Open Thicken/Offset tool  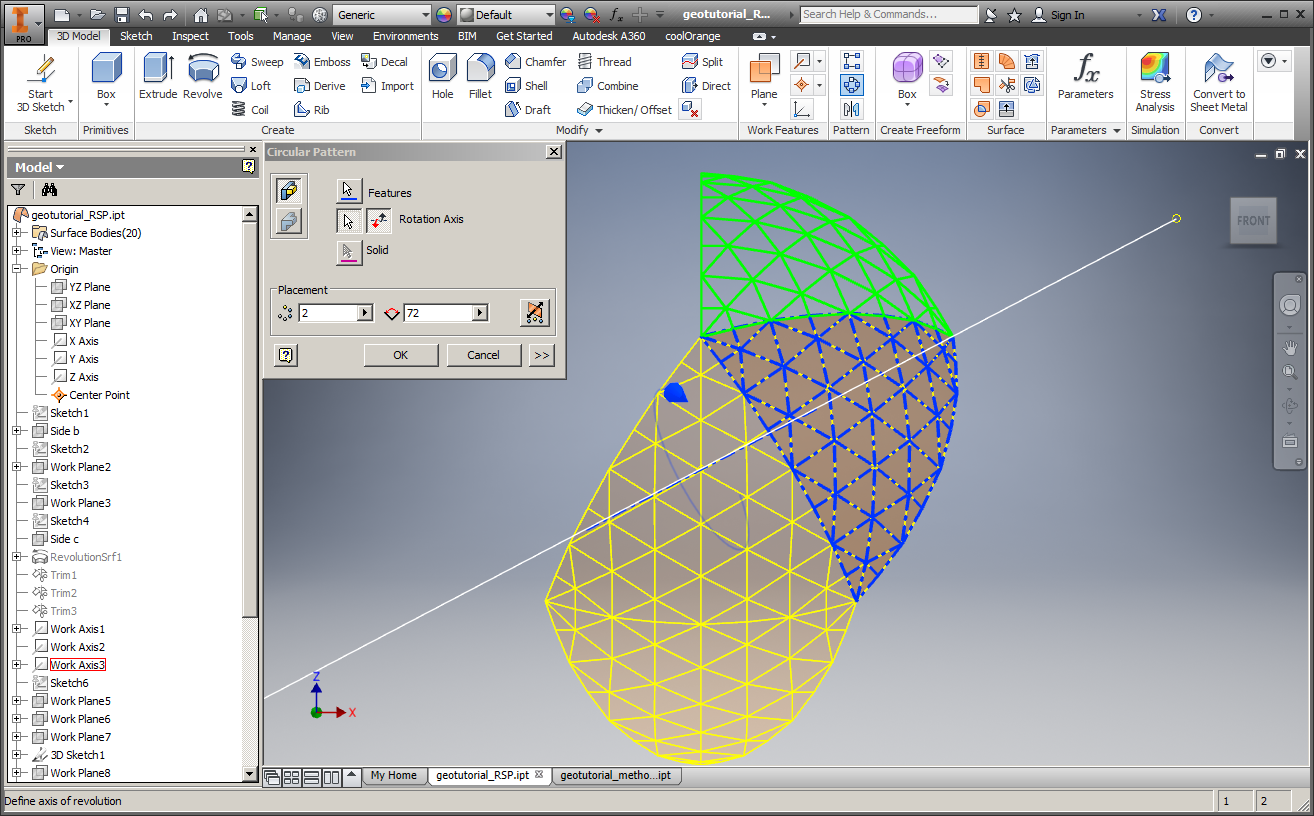coord(624,110)
